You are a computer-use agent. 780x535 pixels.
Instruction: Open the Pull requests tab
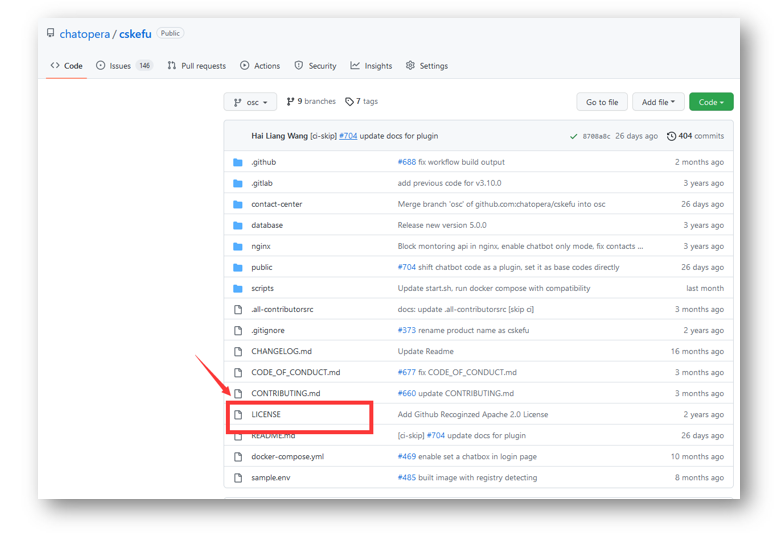click(196, 66)
